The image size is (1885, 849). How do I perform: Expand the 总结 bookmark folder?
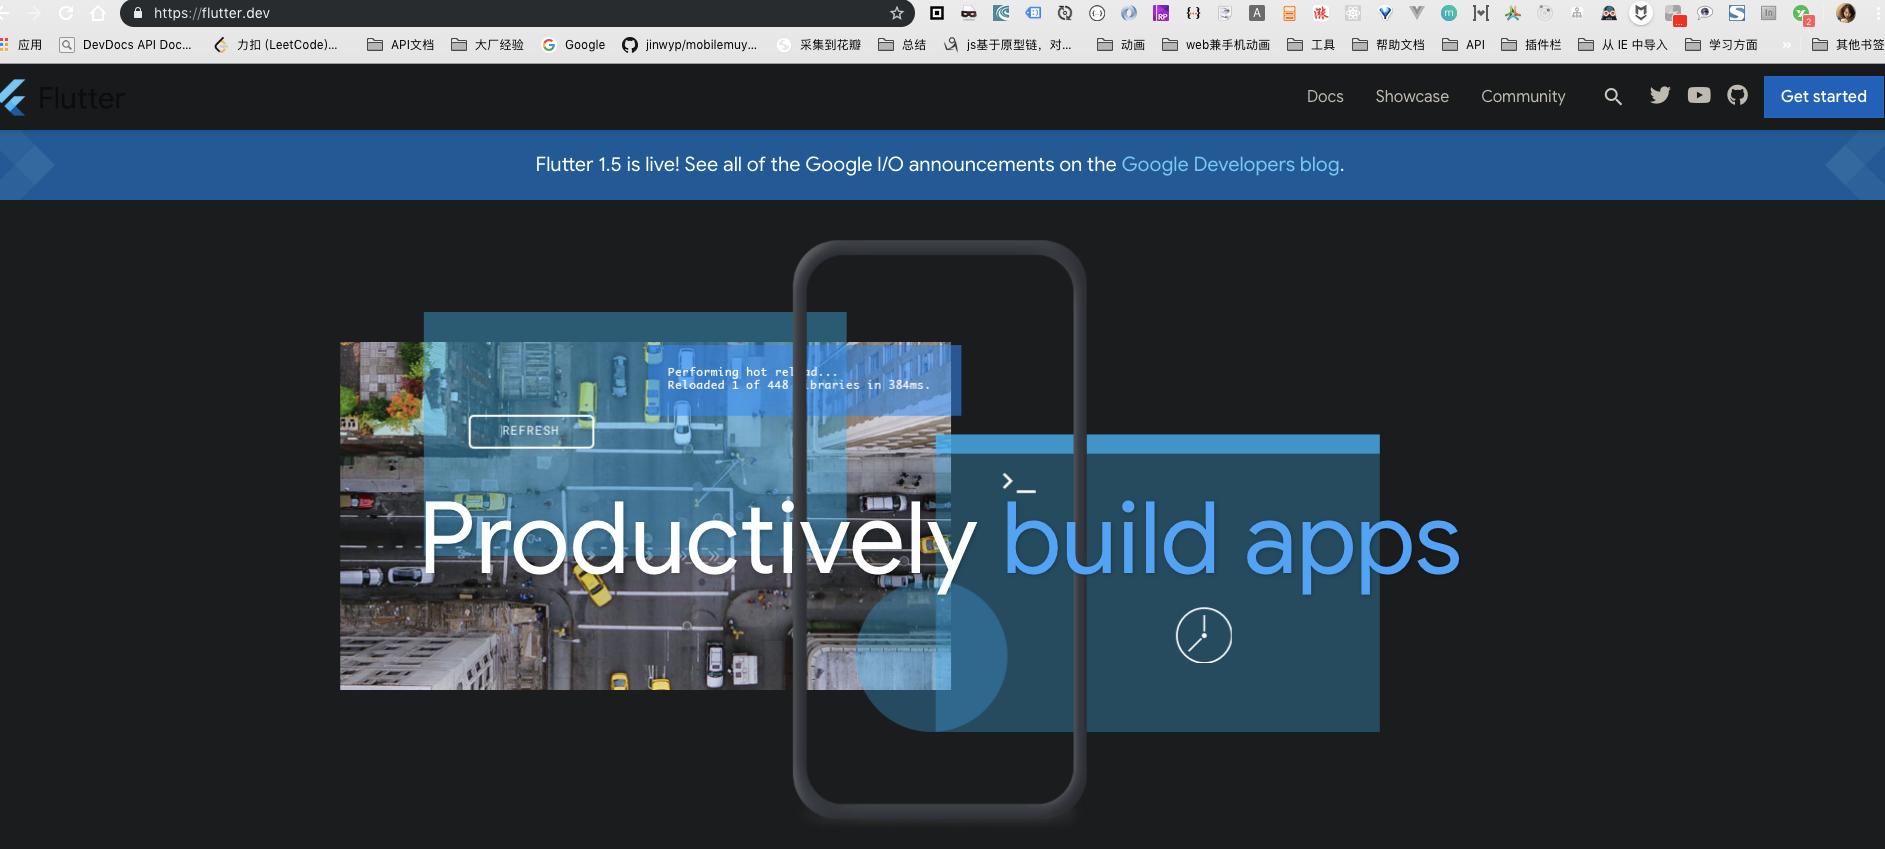coord(902,45)
